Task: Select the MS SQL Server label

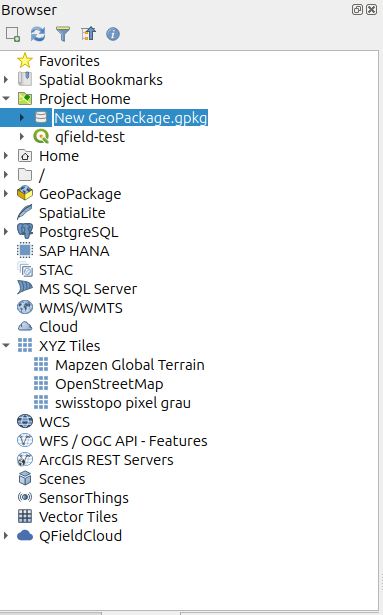Action: coord(88,289)
